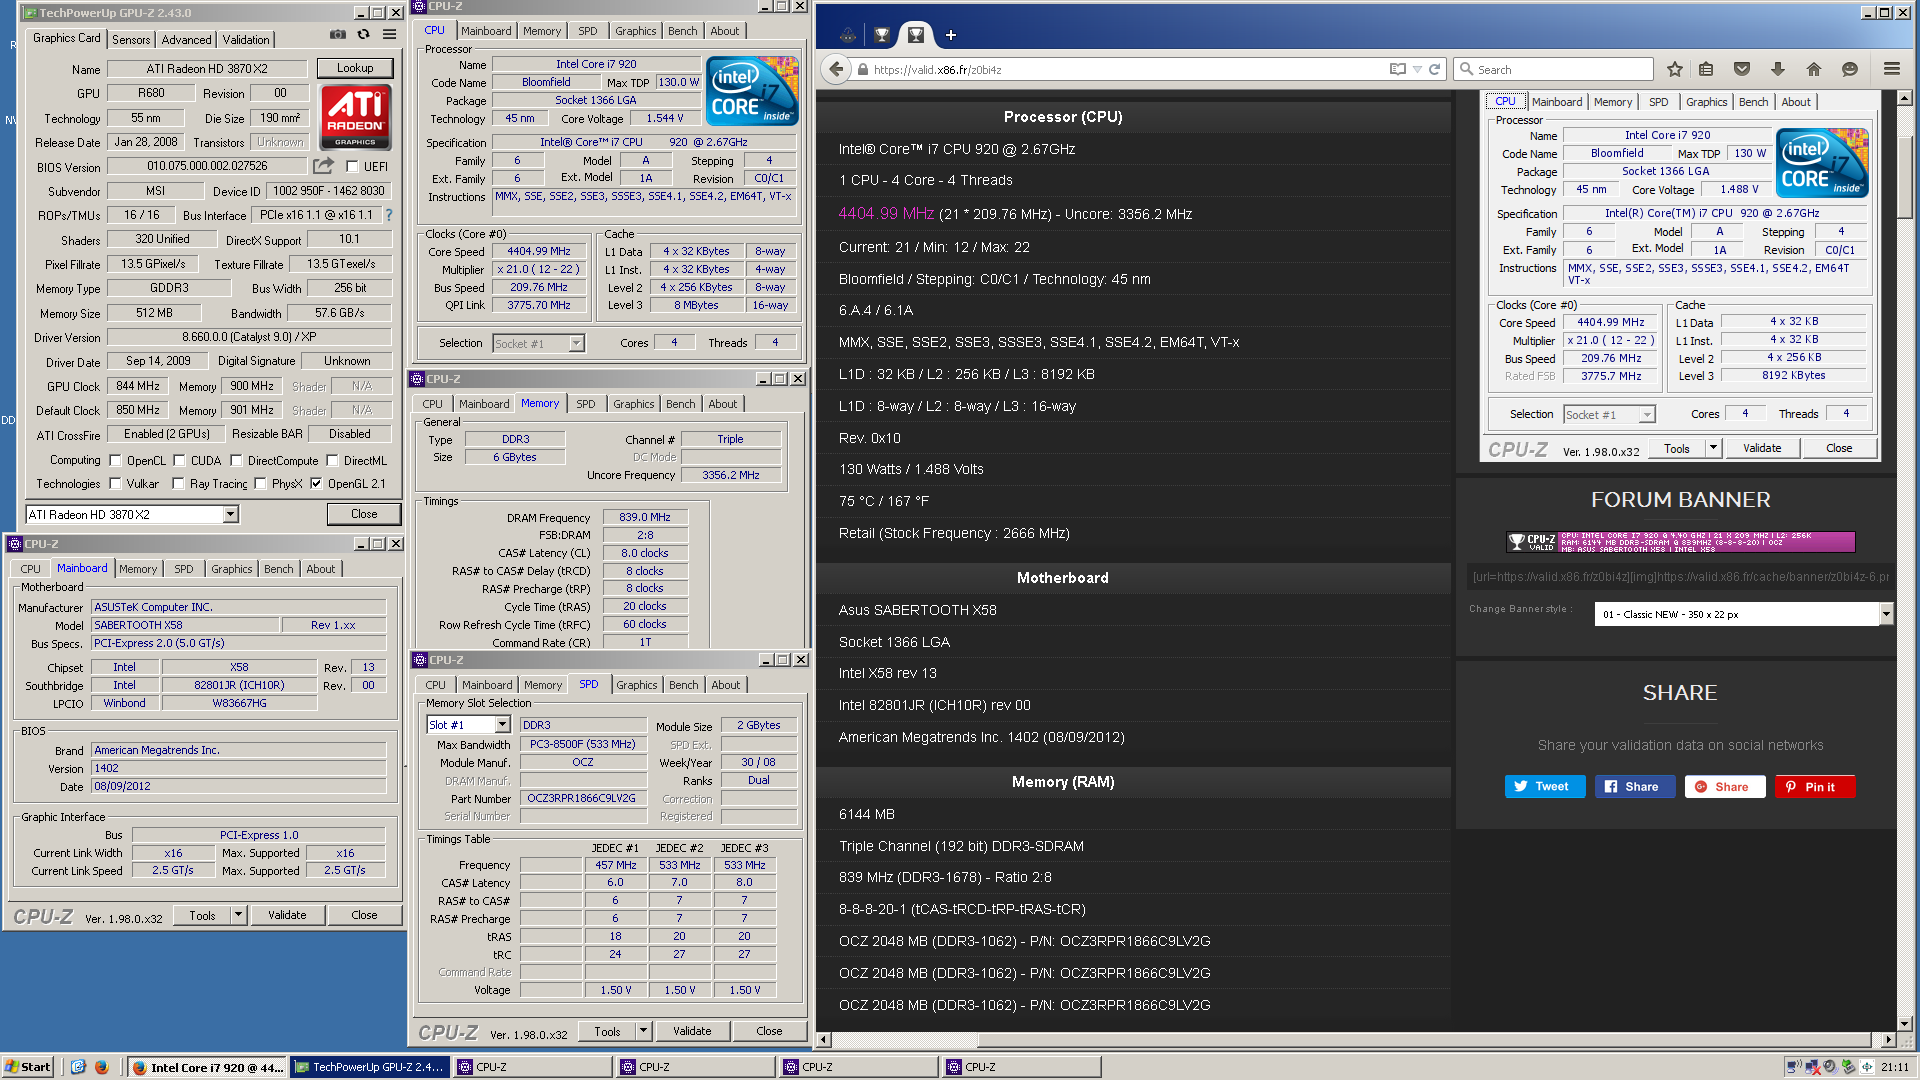
Task: Show Firefox bookmarks list icon
Action: [1706, 69]
